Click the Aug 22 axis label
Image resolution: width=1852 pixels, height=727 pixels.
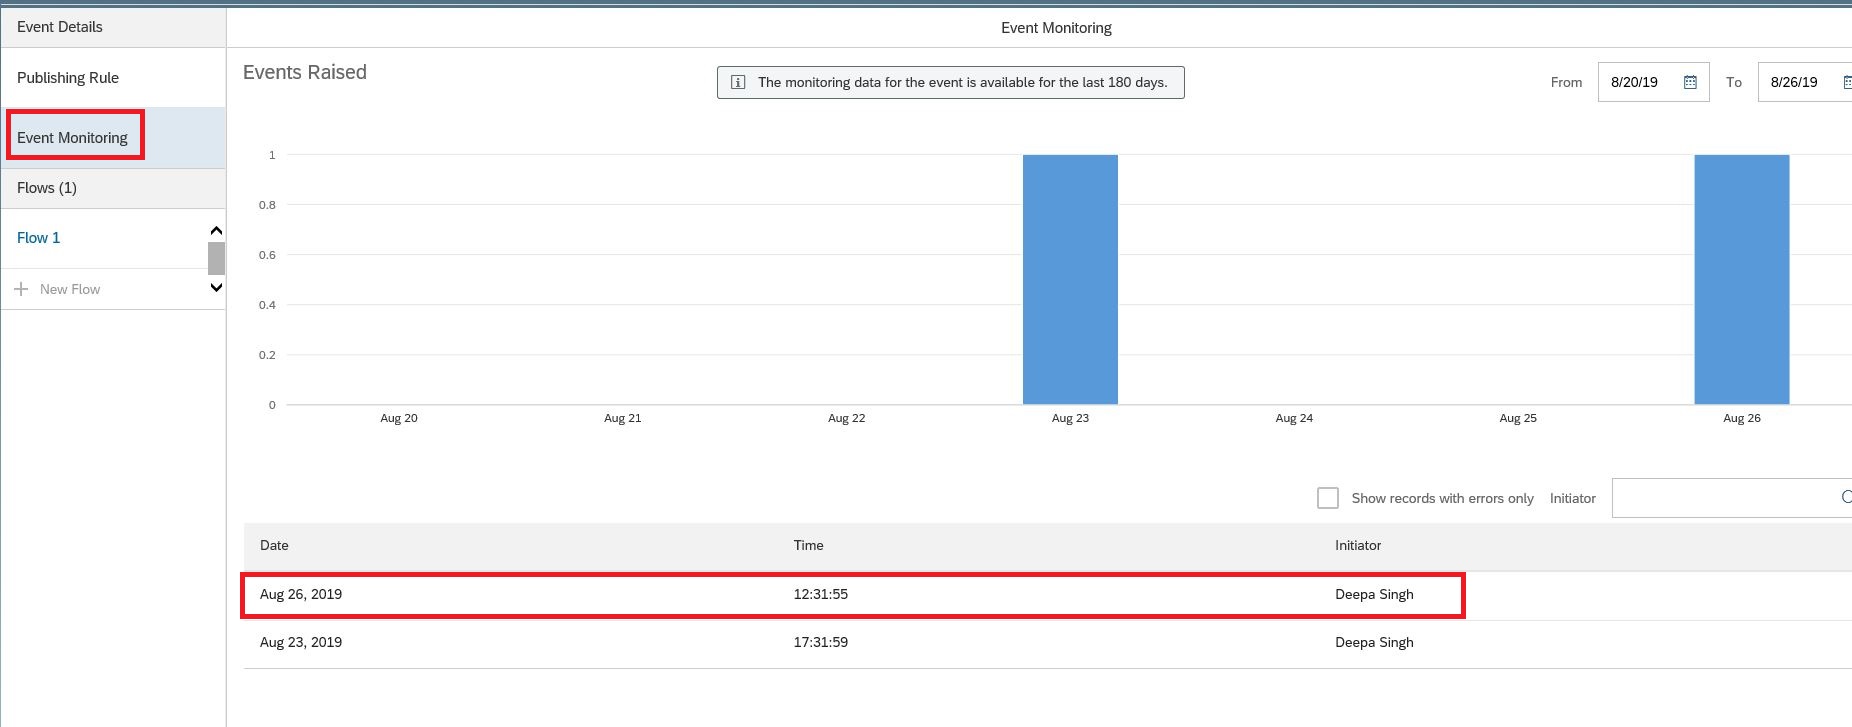(x=847, y=418)
